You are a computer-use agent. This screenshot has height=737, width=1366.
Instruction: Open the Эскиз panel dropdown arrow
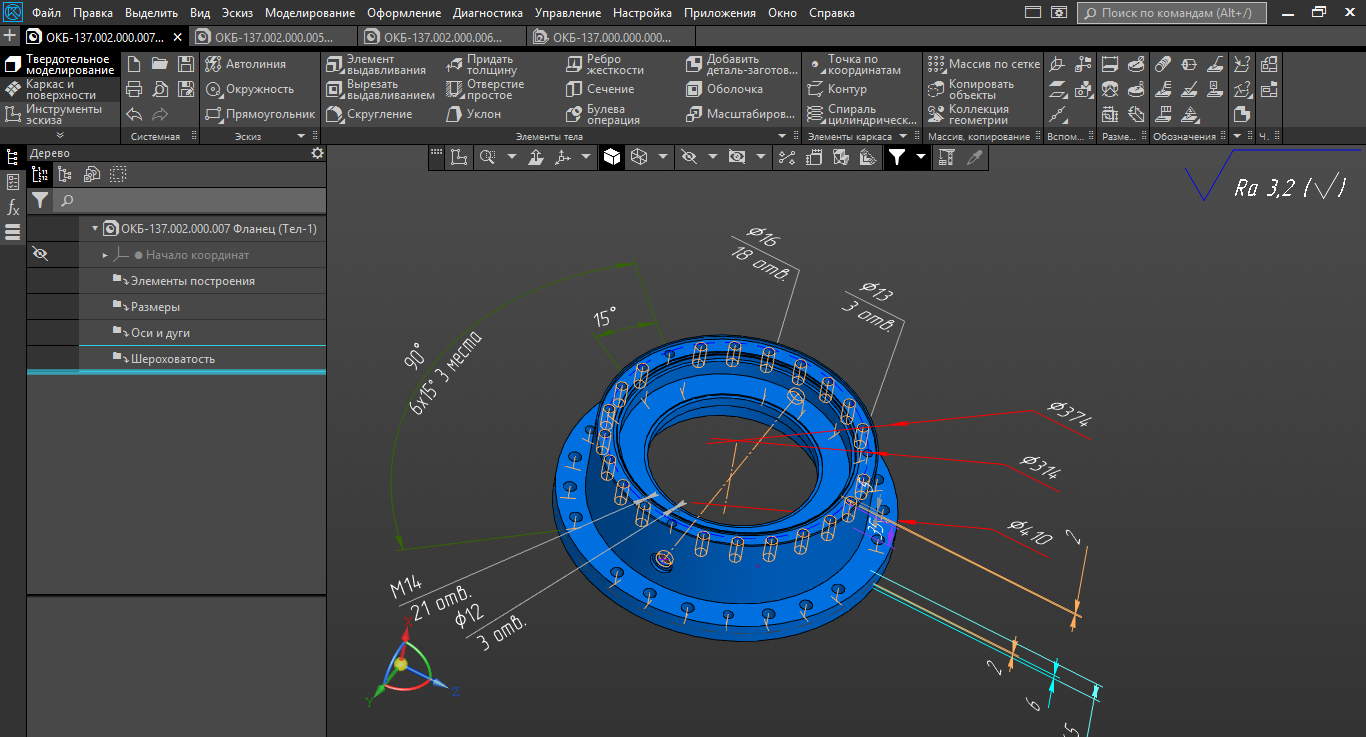[301, 136]
